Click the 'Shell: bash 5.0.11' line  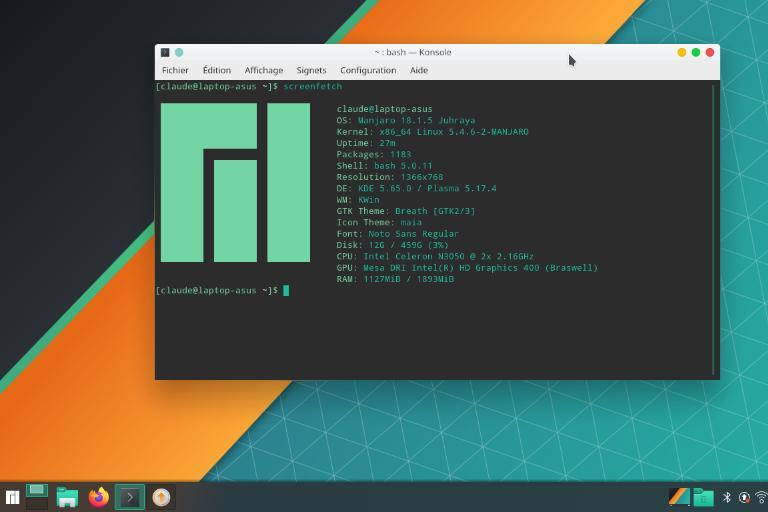(x=384, y=166)
